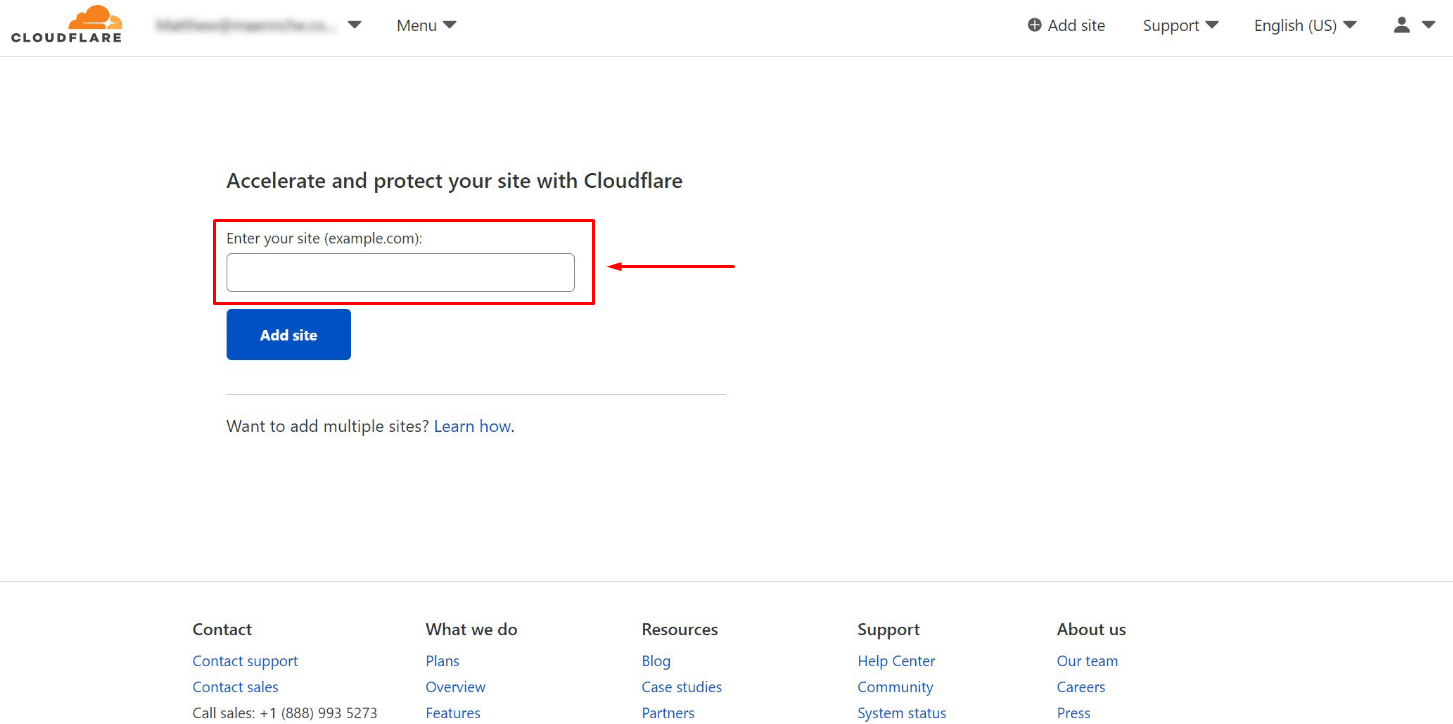Image resolution: width=1453 pixels, height=724 pixels.
Task: Visit the Community forum
Action: [x=895, y=687]
